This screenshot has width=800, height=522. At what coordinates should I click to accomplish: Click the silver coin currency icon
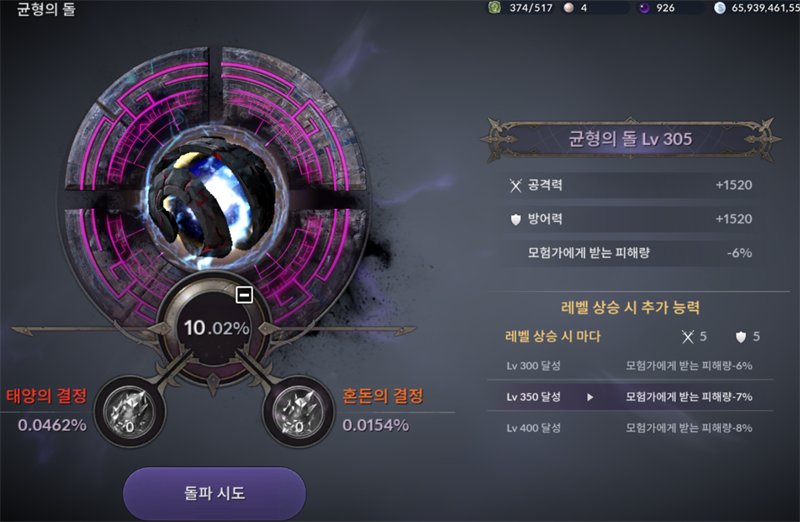719,8
